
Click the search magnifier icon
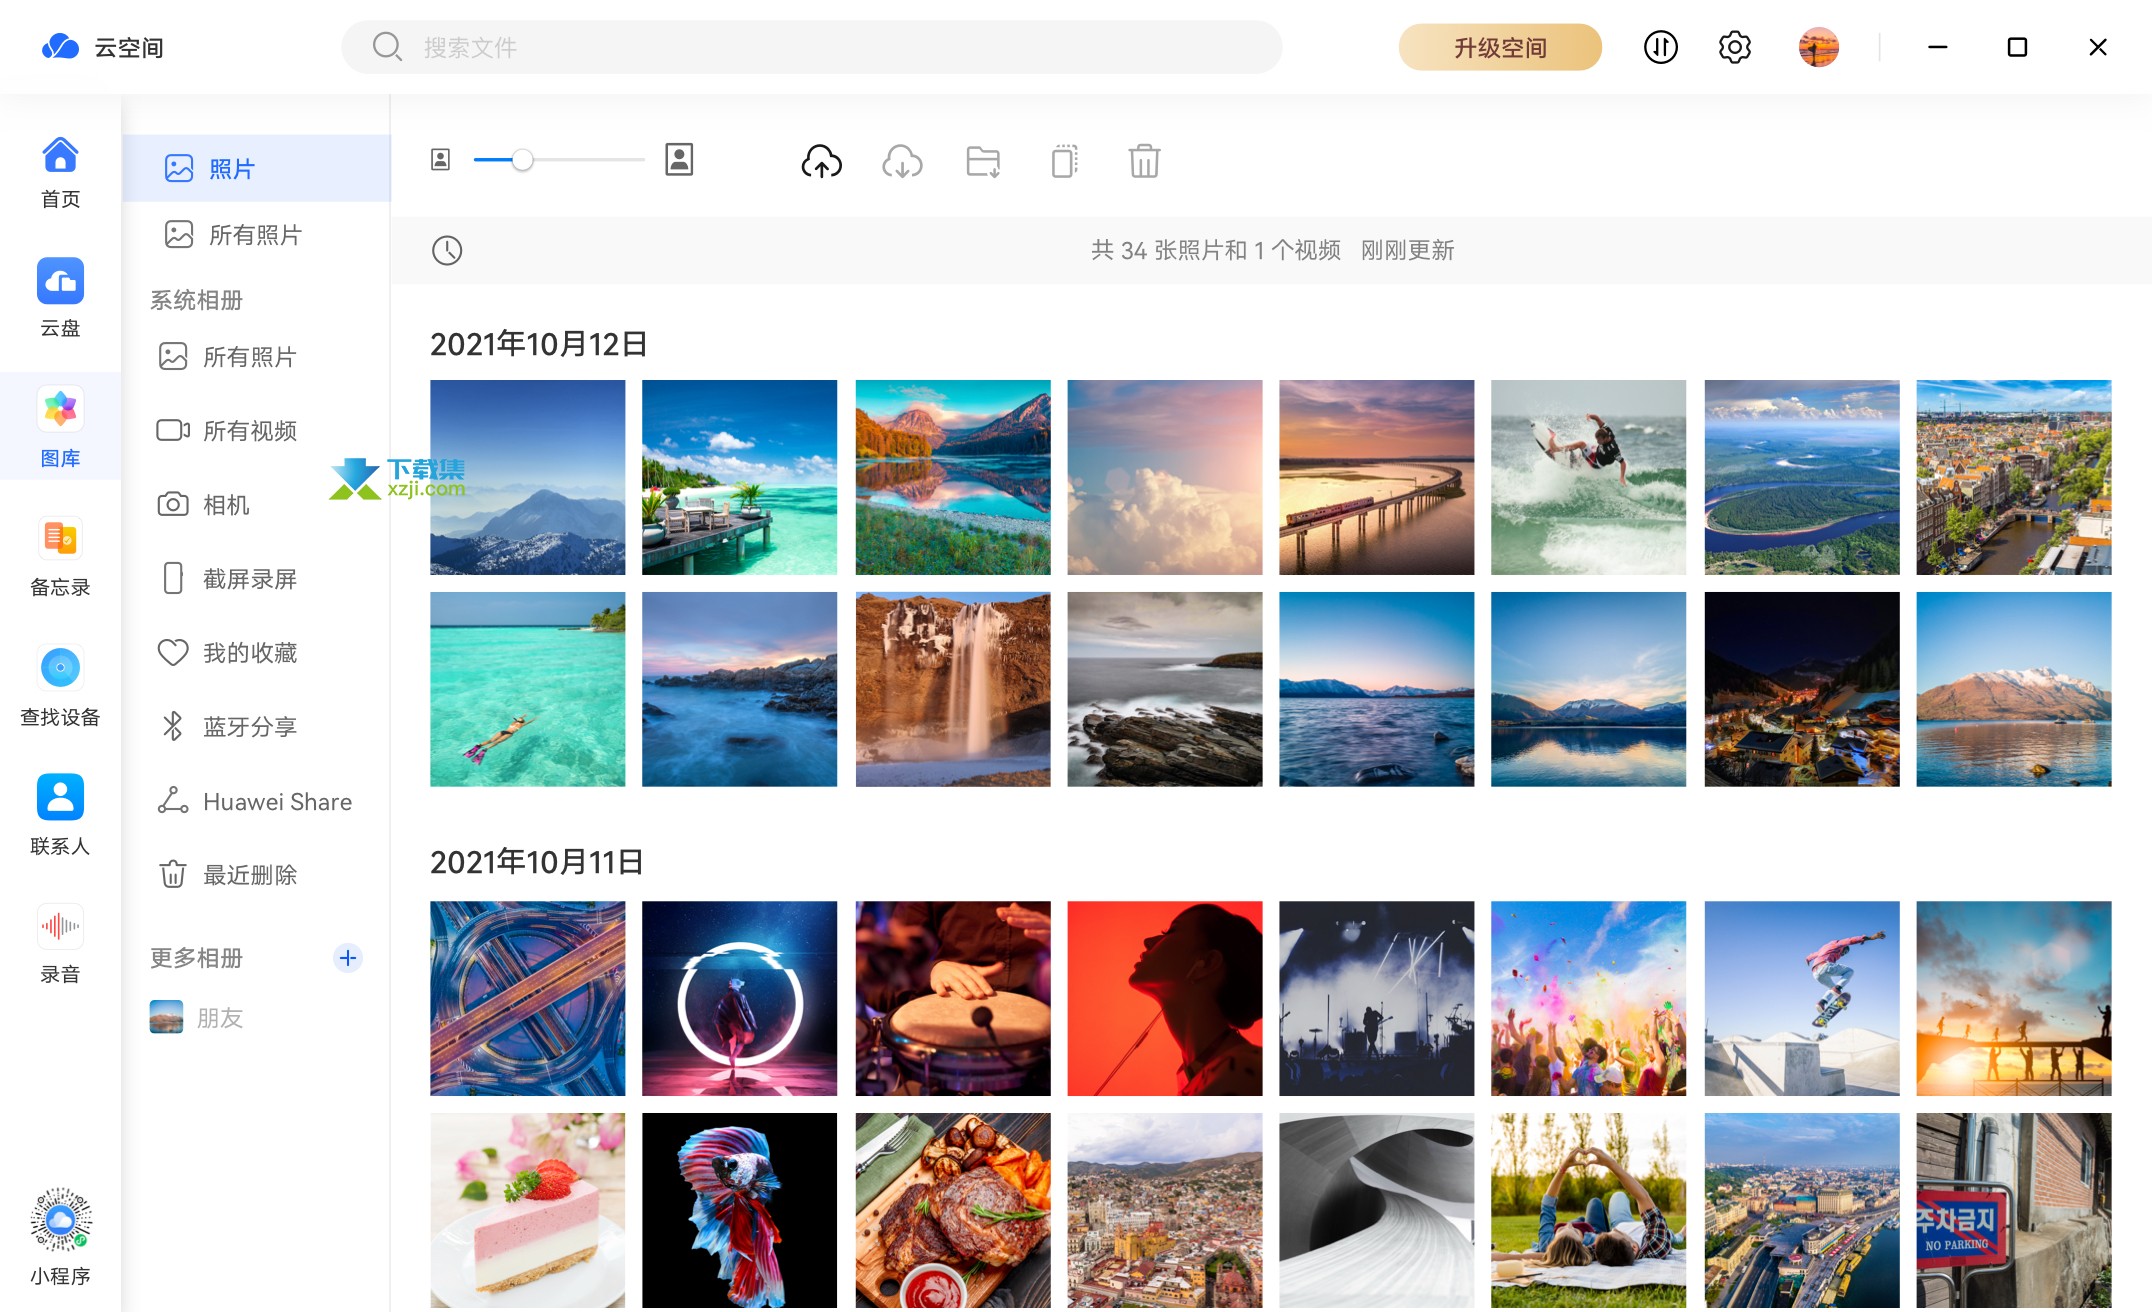pos(387,47)
